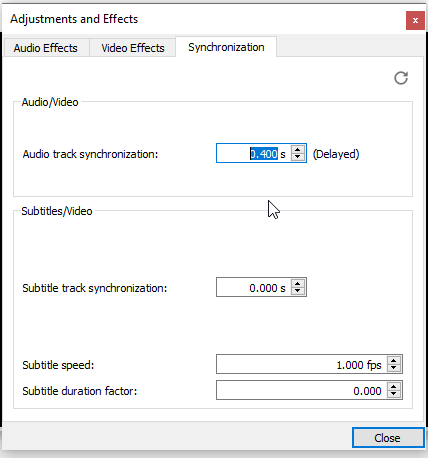Increase subtitle duration factor with up arrow
This screenshot has height=458, width=428.
[394, 386]
